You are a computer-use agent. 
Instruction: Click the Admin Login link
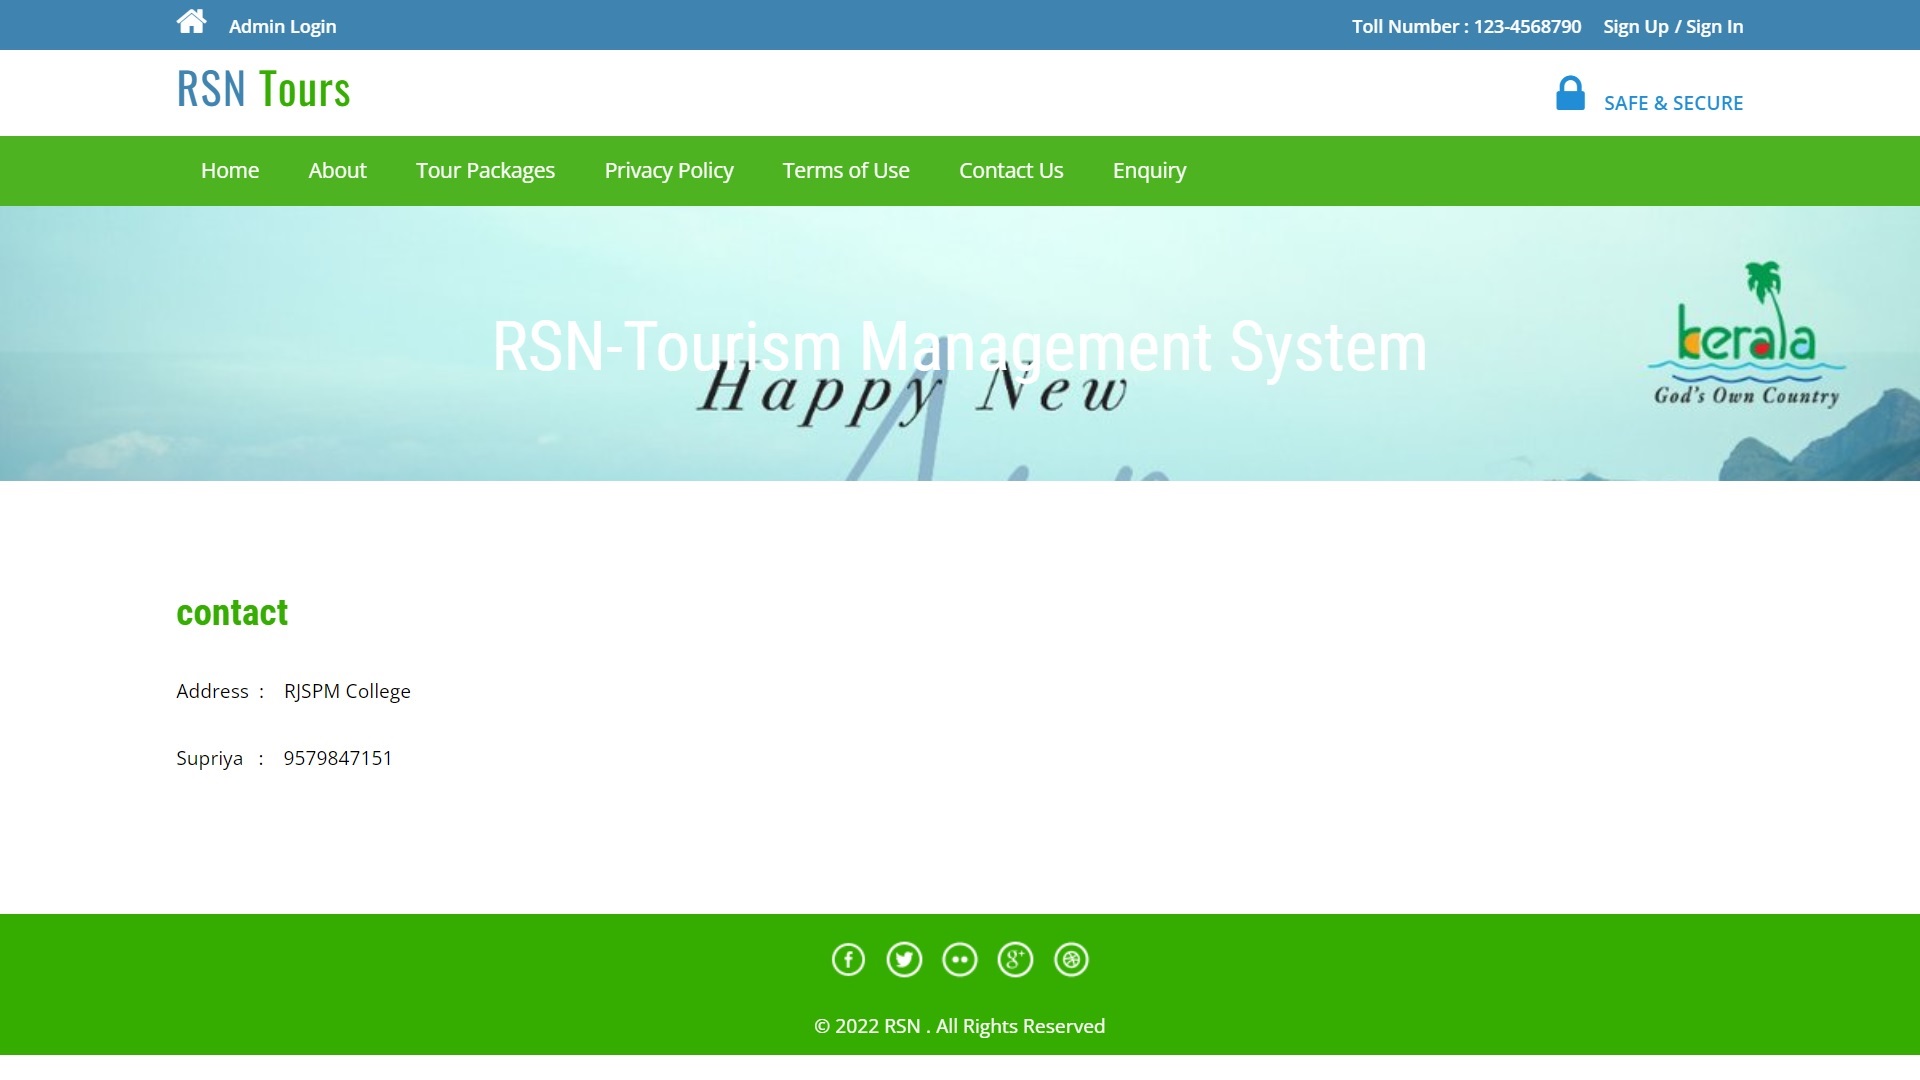pos(282,27)
